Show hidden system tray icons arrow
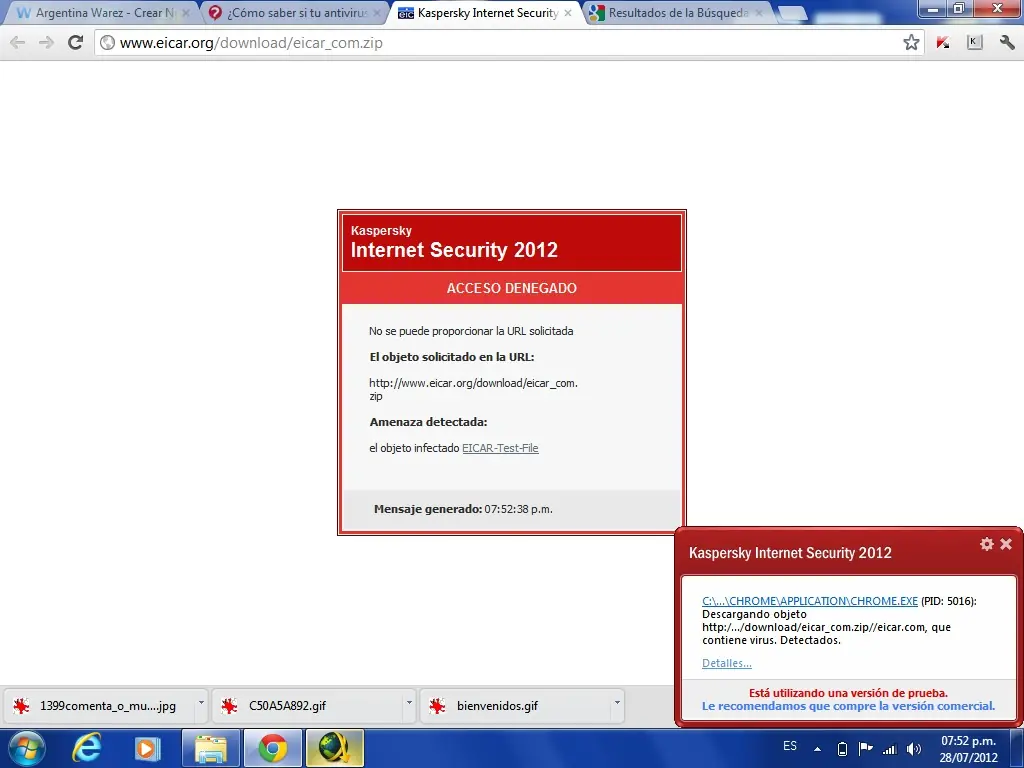The image size is (1024, 768). tap(817, 749)
